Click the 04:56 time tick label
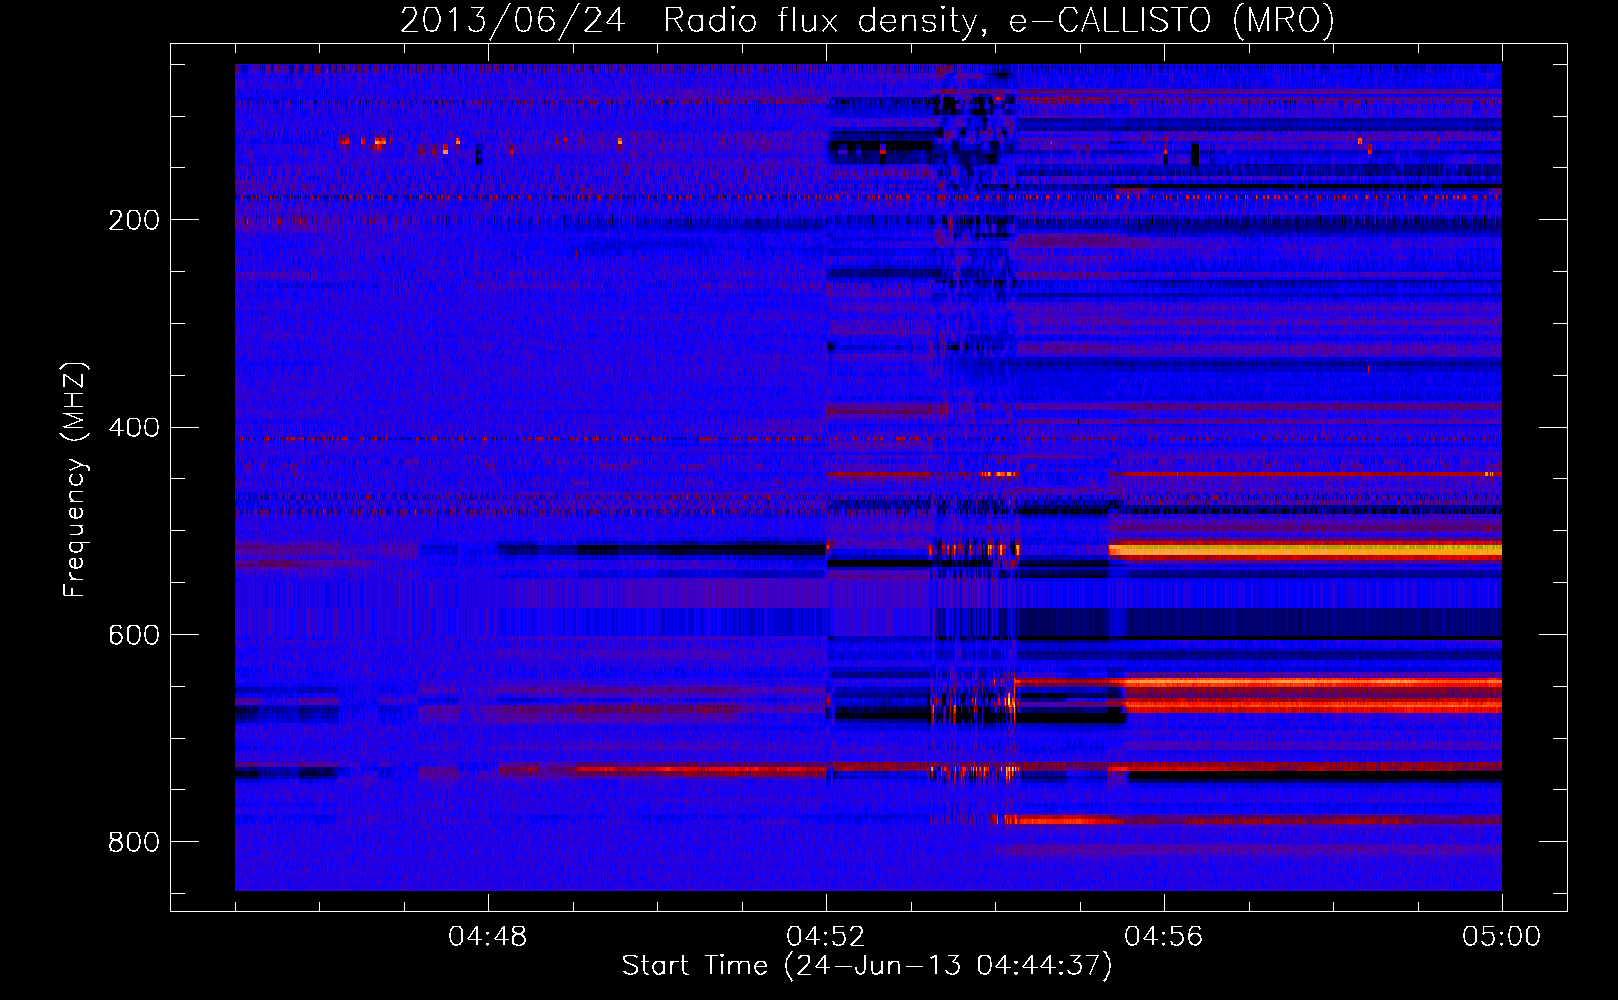This screenshot has width=1618, height=1000. point(1164,937)
